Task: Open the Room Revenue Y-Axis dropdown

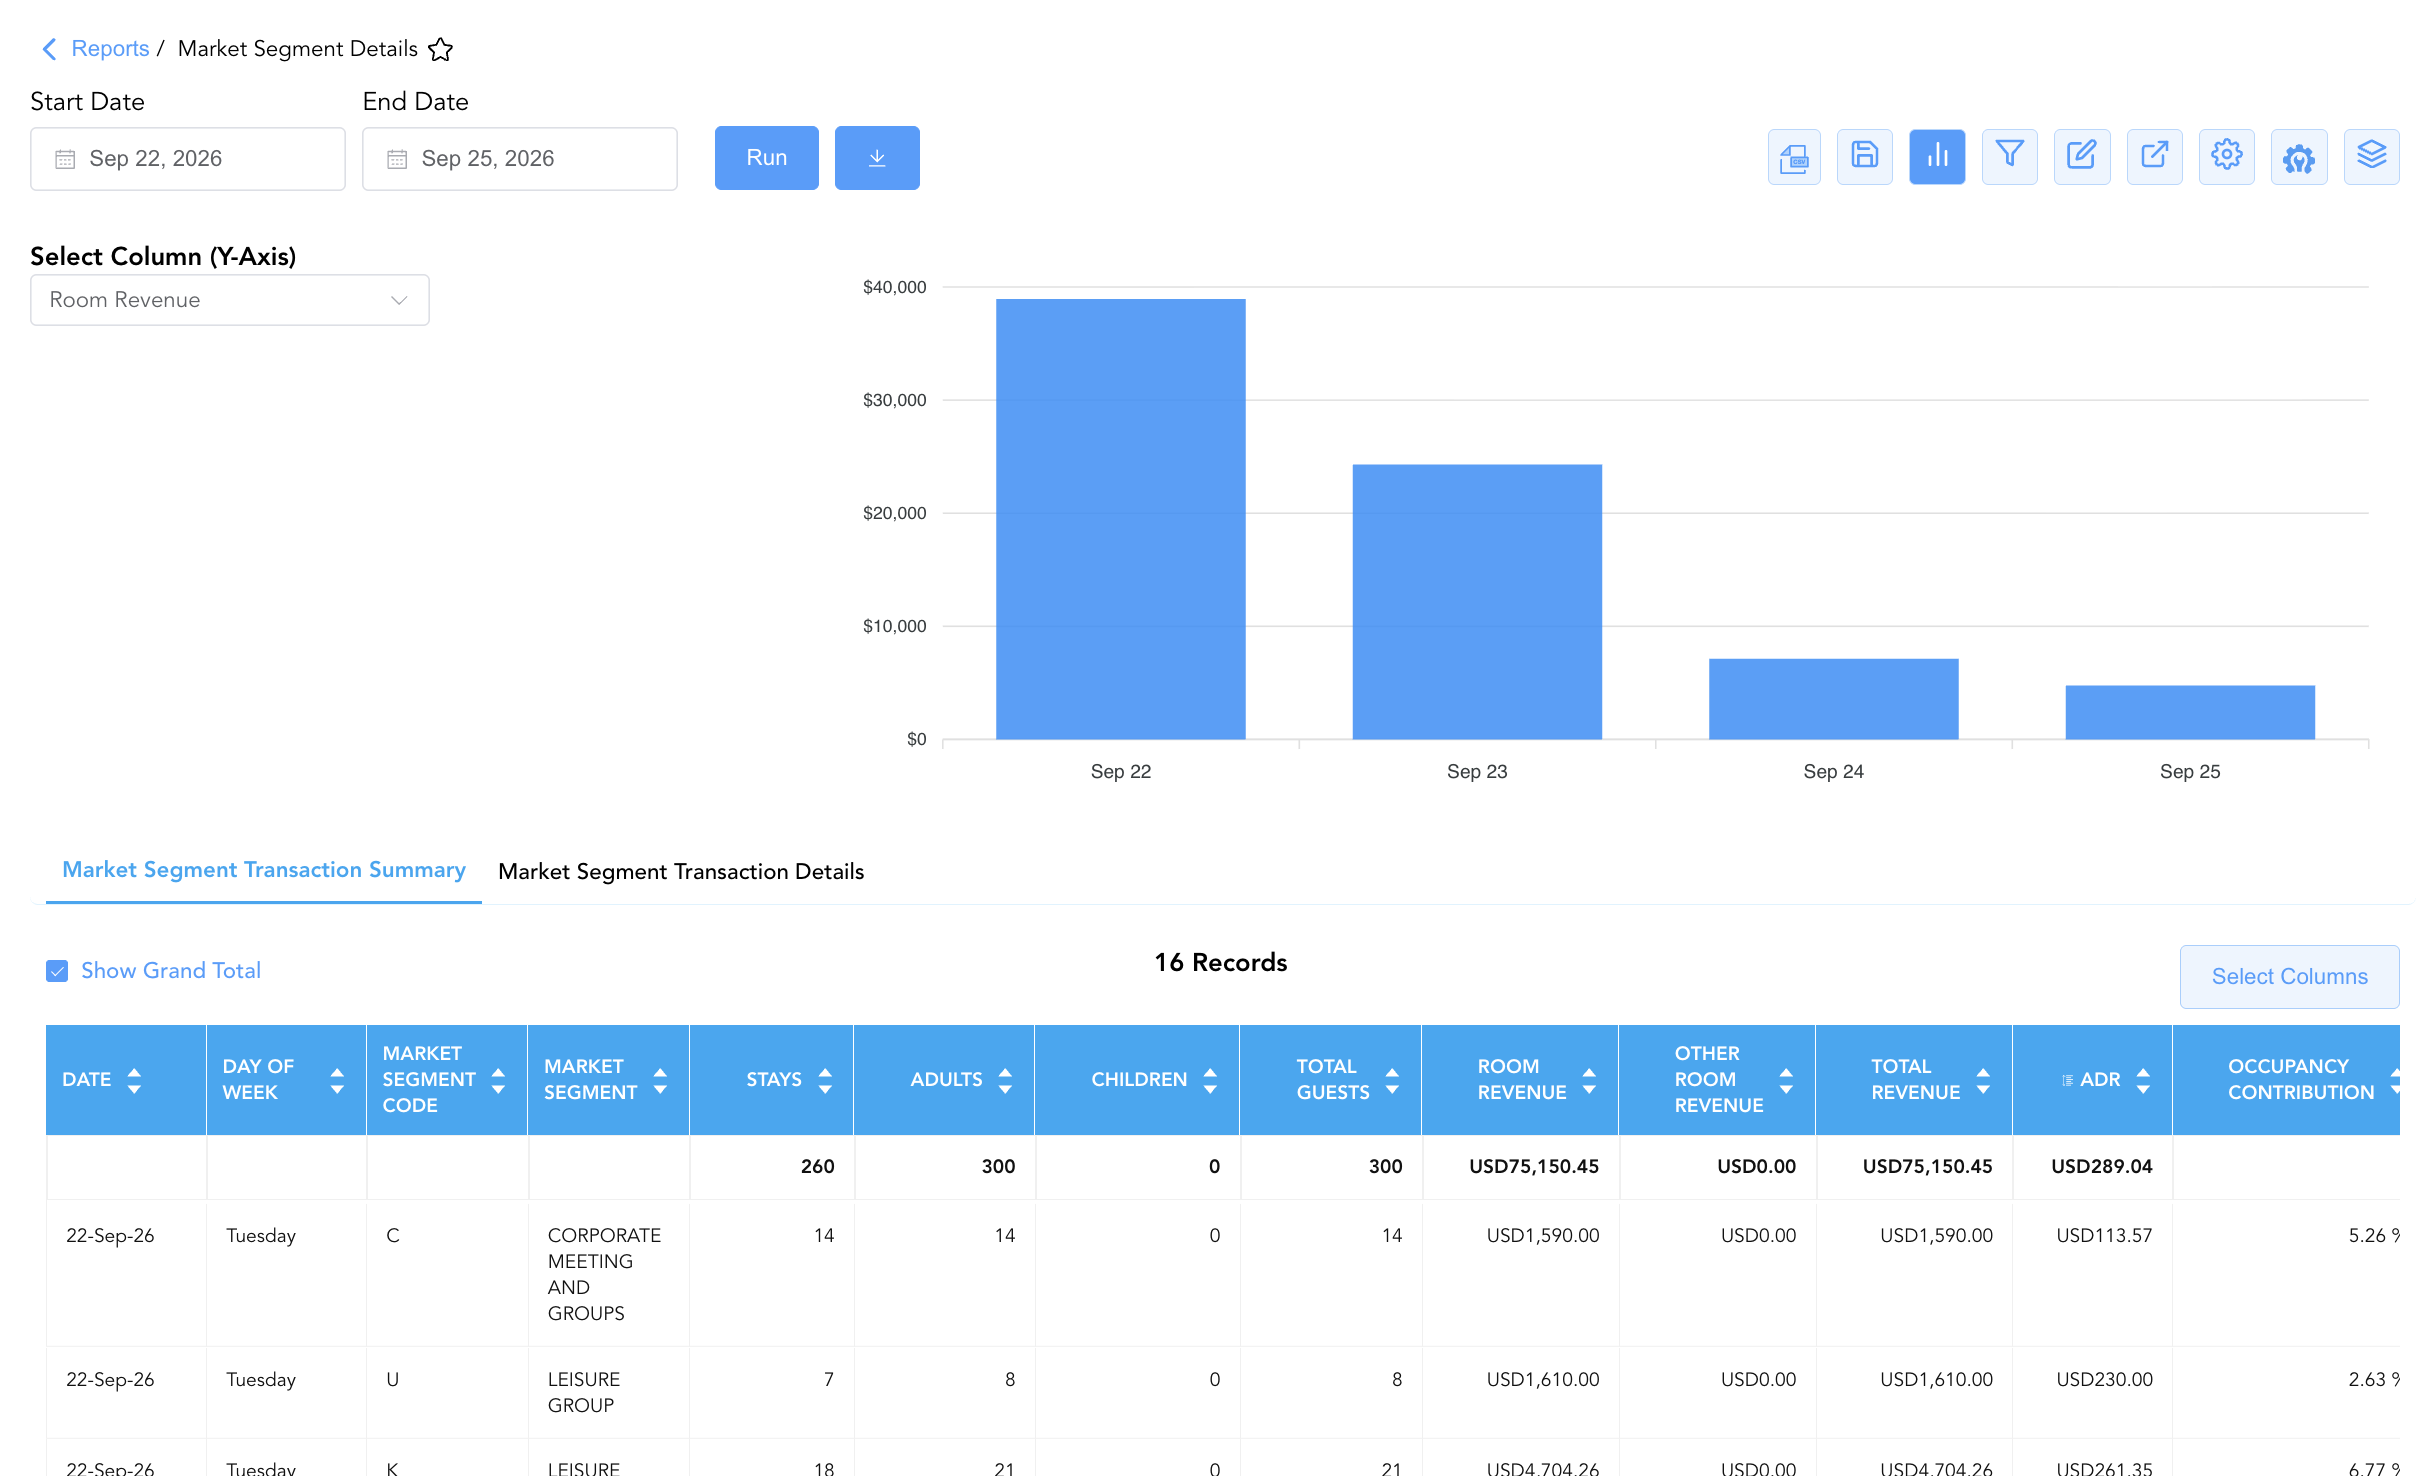Action: pyautogui.click(x=230, y=300)
